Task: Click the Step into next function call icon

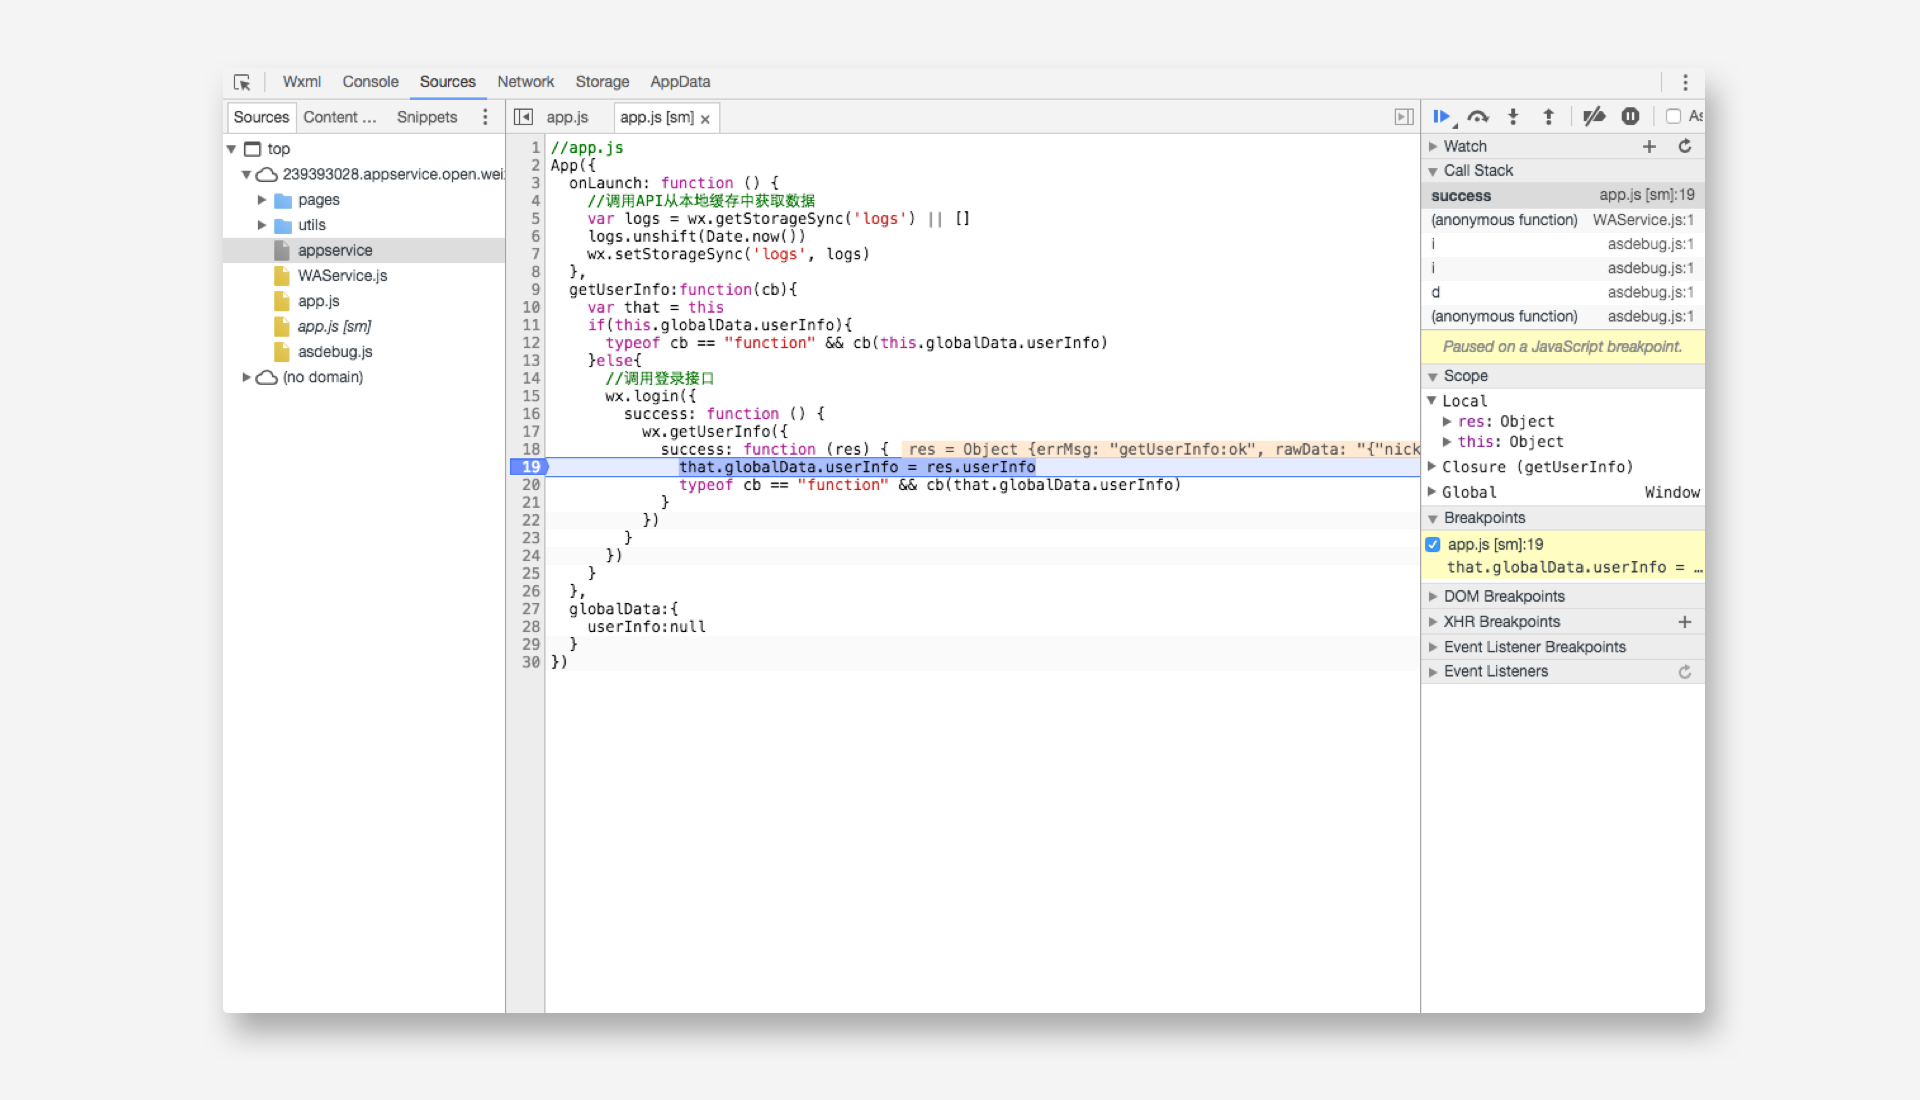Action: (1514, 116)
